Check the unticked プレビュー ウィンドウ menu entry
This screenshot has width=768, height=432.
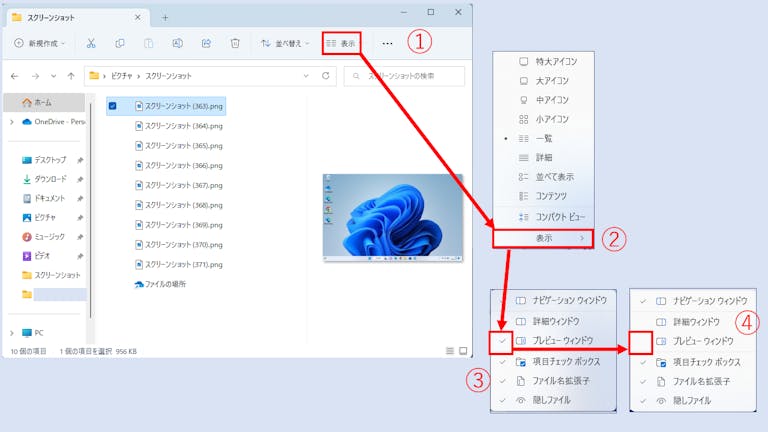(694, 341)
